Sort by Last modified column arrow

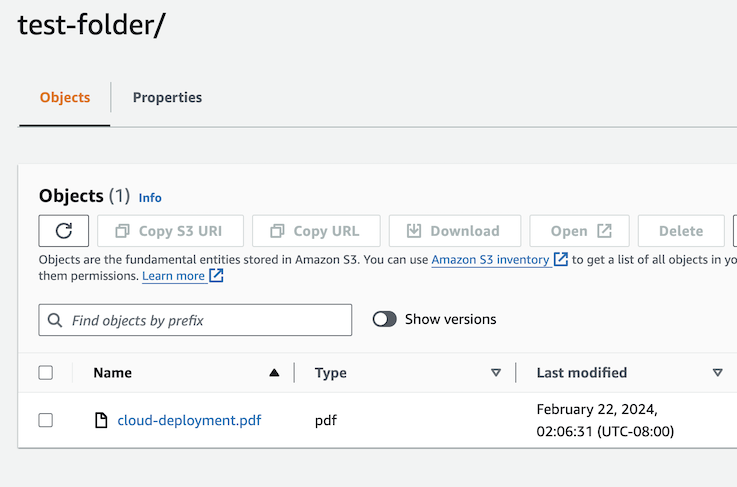(x=717, y=373)
